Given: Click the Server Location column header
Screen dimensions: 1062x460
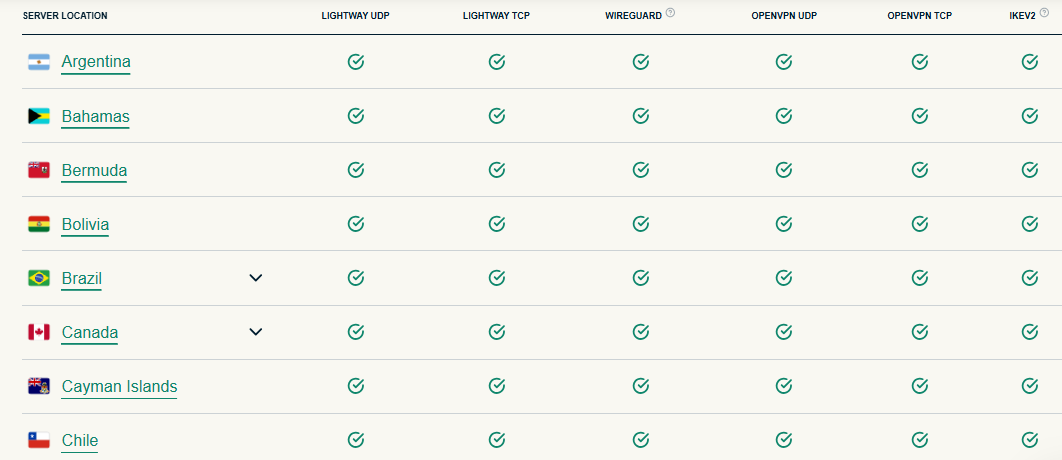Looking at the screenshot, I should [65, 16].
